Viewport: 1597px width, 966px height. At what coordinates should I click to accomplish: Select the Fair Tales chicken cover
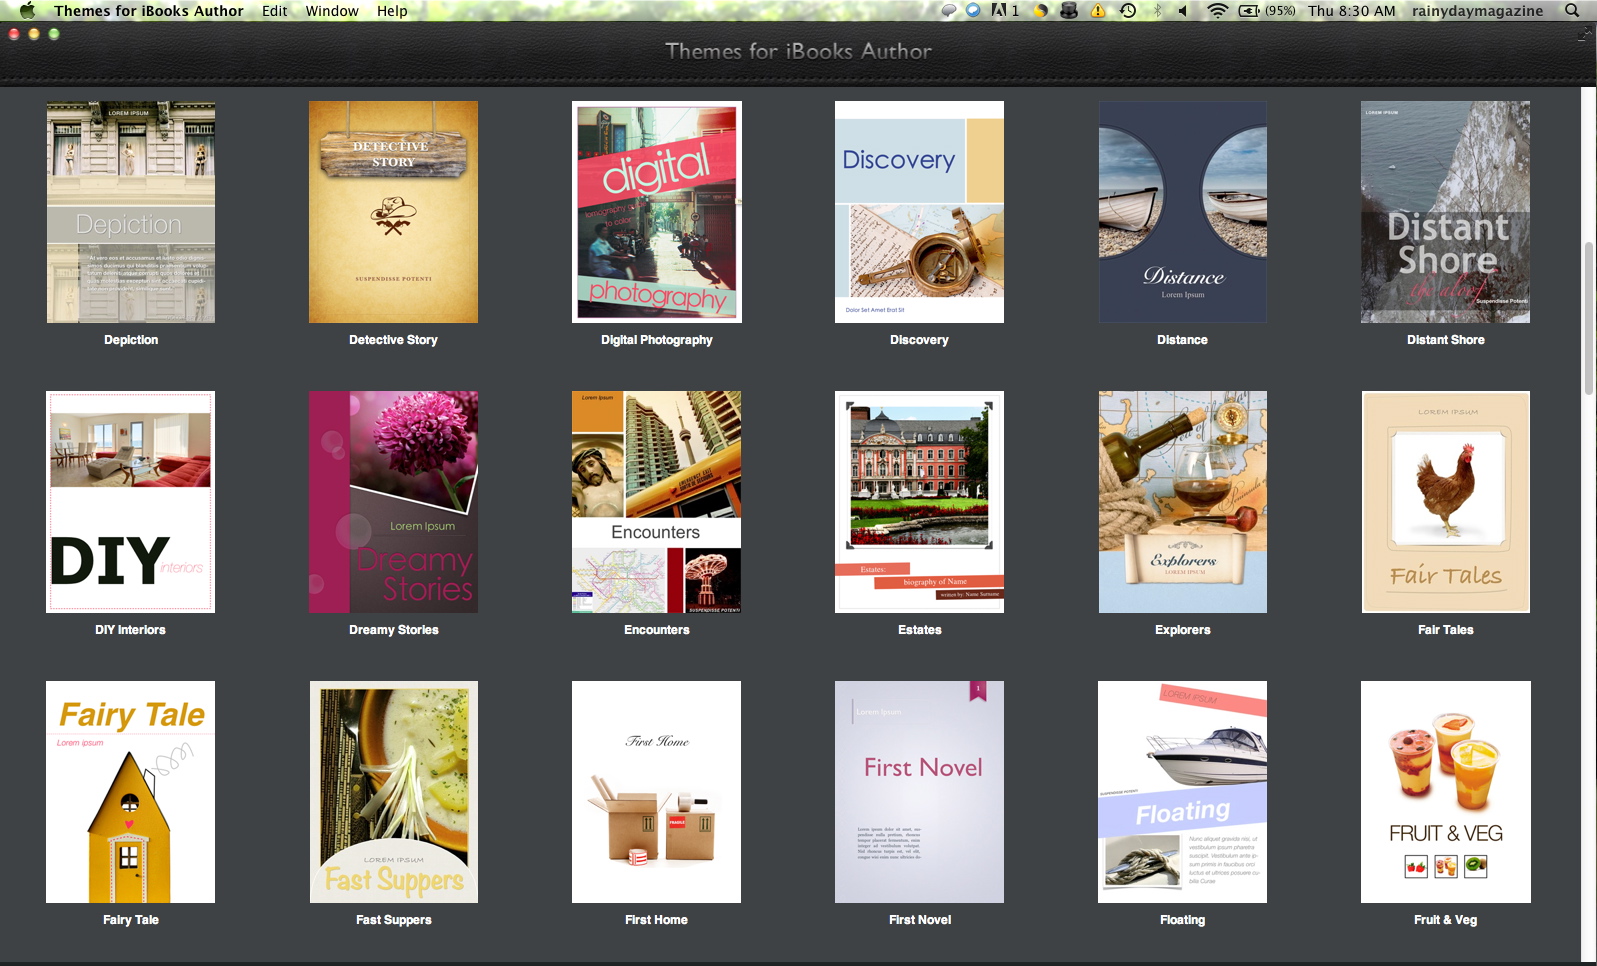coord(1446,502)
